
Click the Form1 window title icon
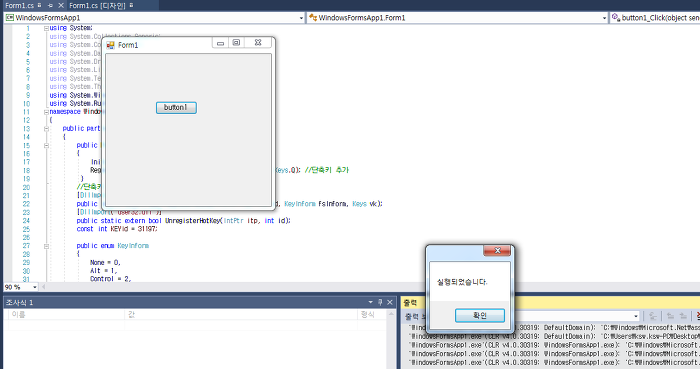pos(110,45)
